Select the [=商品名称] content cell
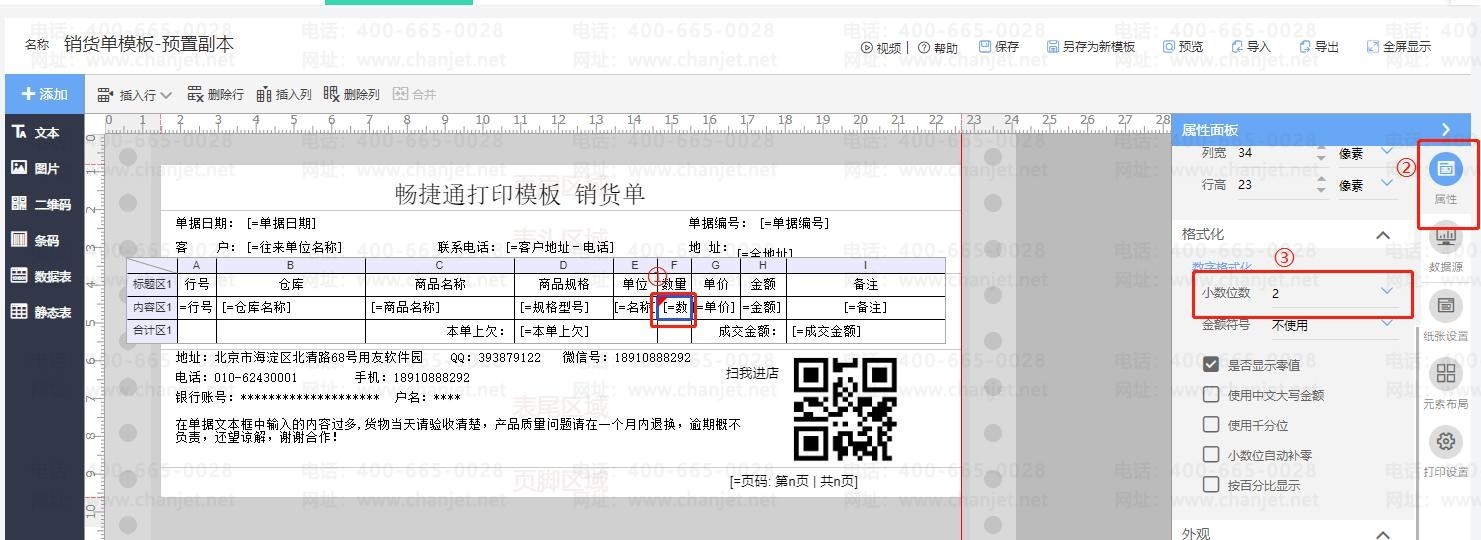Image resolution: width=1481 pixels, height=540 pixels. click(440, 307)
